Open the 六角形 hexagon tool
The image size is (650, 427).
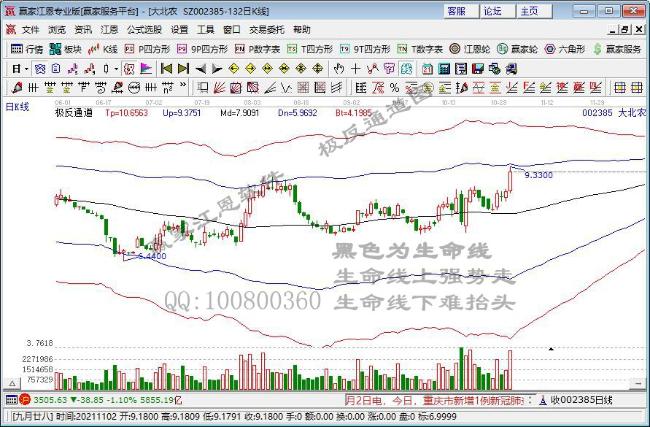pos(565,49)
